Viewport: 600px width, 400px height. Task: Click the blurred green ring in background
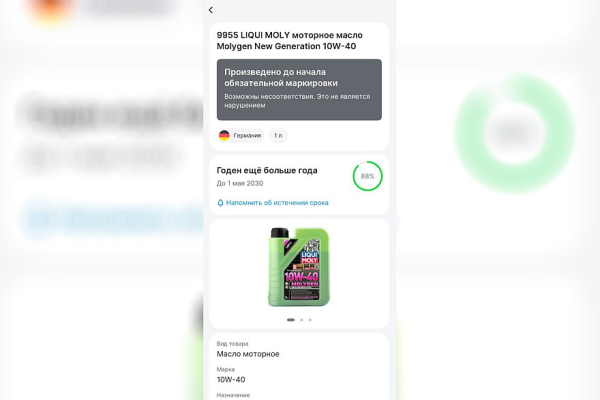click(515, 133)
